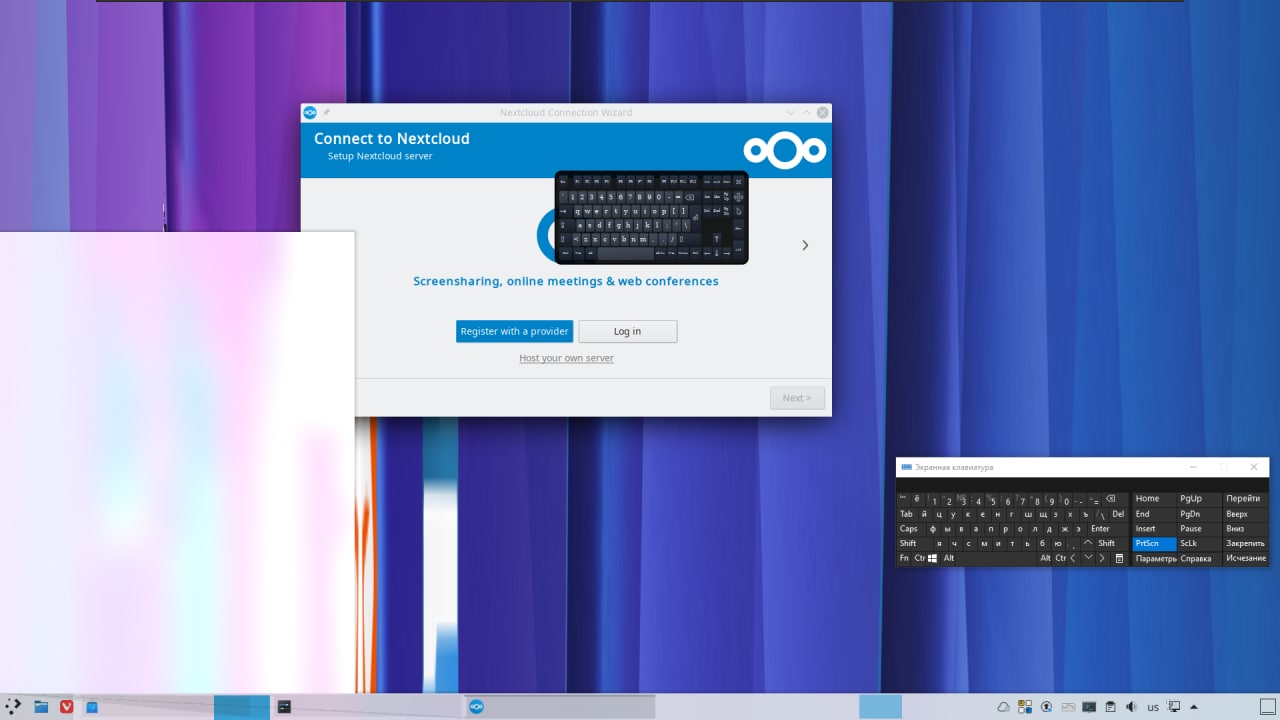Open the wizard title bar dropdown arrow
The width and height of the screenshot is (1280, 720).
coord(790,112)
